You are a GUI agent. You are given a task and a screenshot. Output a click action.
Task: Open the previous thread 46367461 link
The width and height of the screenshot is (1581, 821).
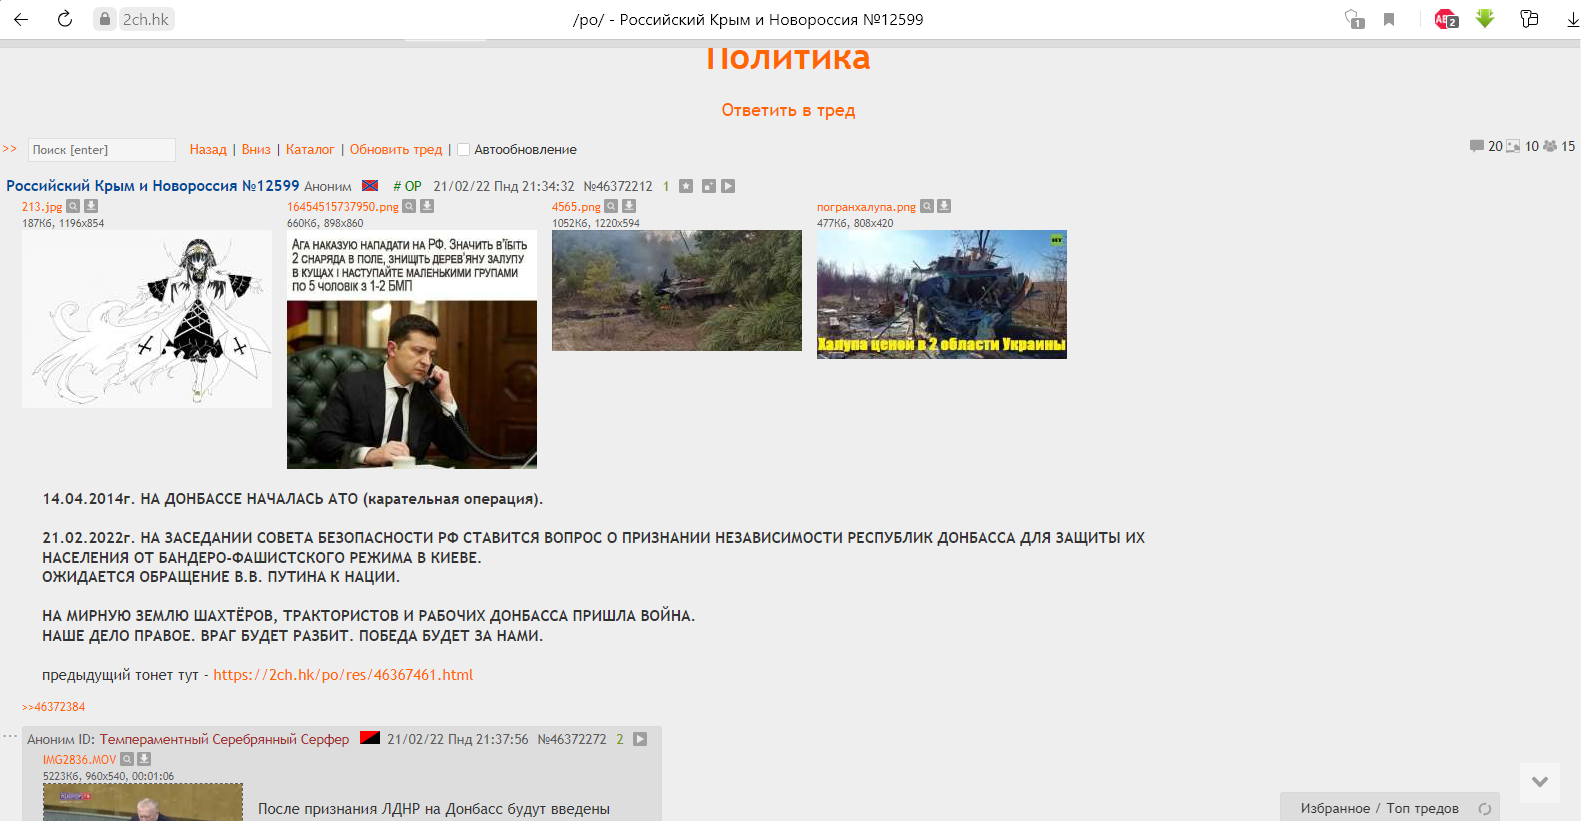tap(343, 675)
